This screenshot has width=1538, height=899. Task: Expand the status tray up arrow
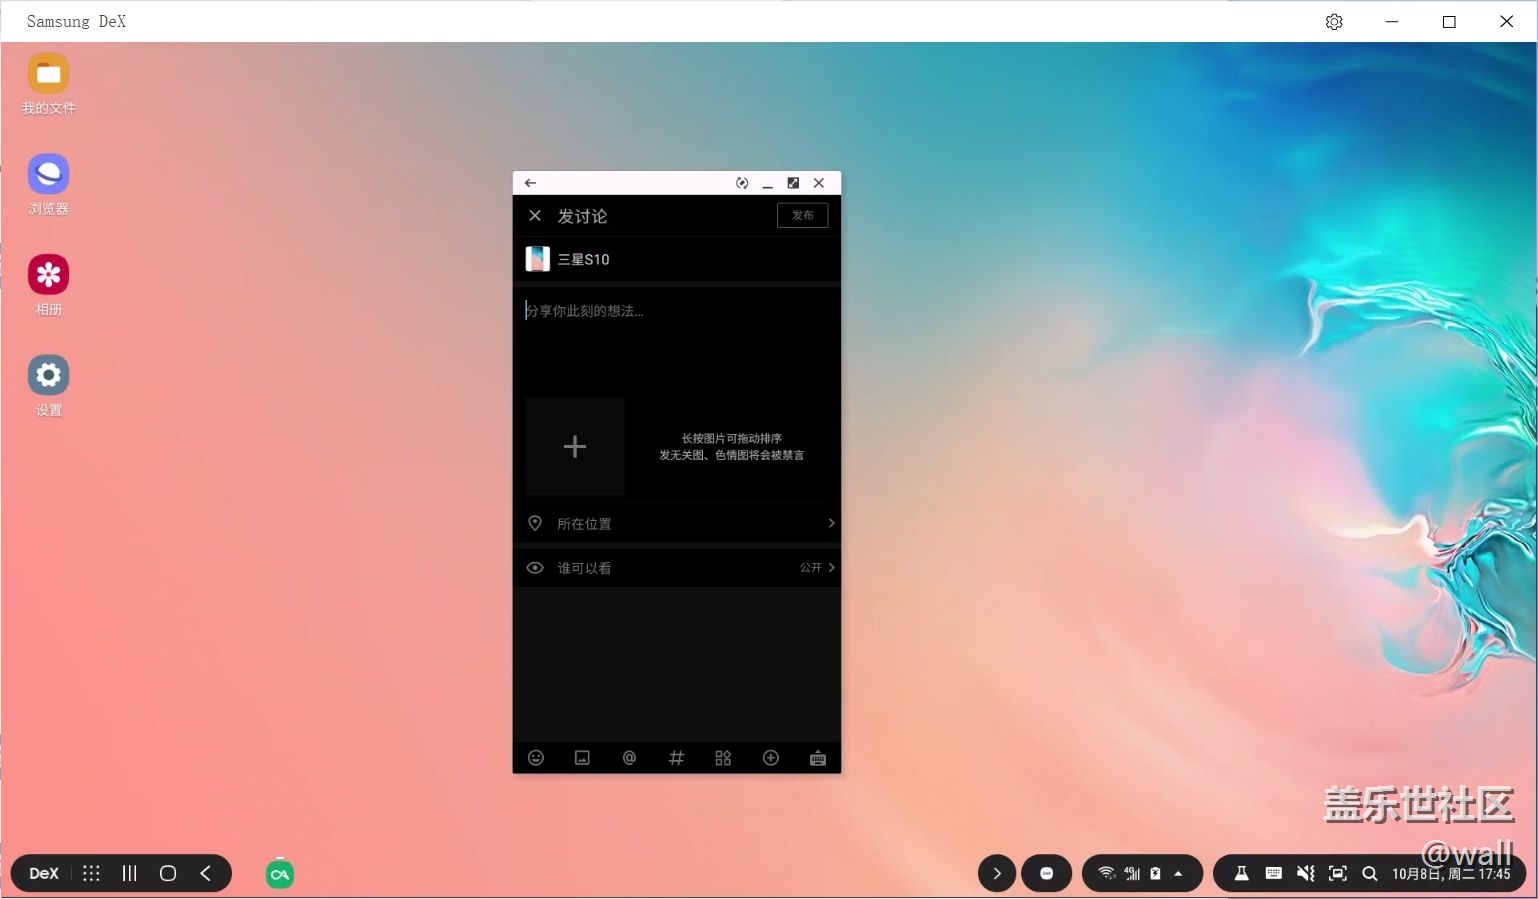coord(1178,873)
